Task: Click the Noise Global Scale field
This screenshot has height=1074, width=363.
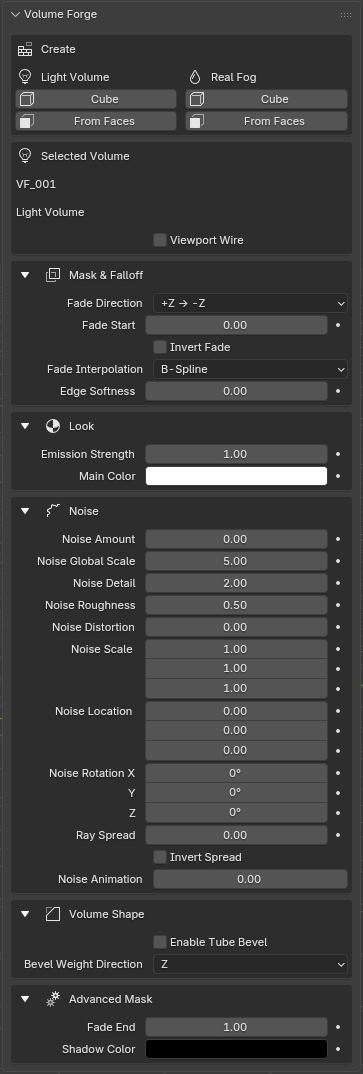Action: [x=236, y=561]
